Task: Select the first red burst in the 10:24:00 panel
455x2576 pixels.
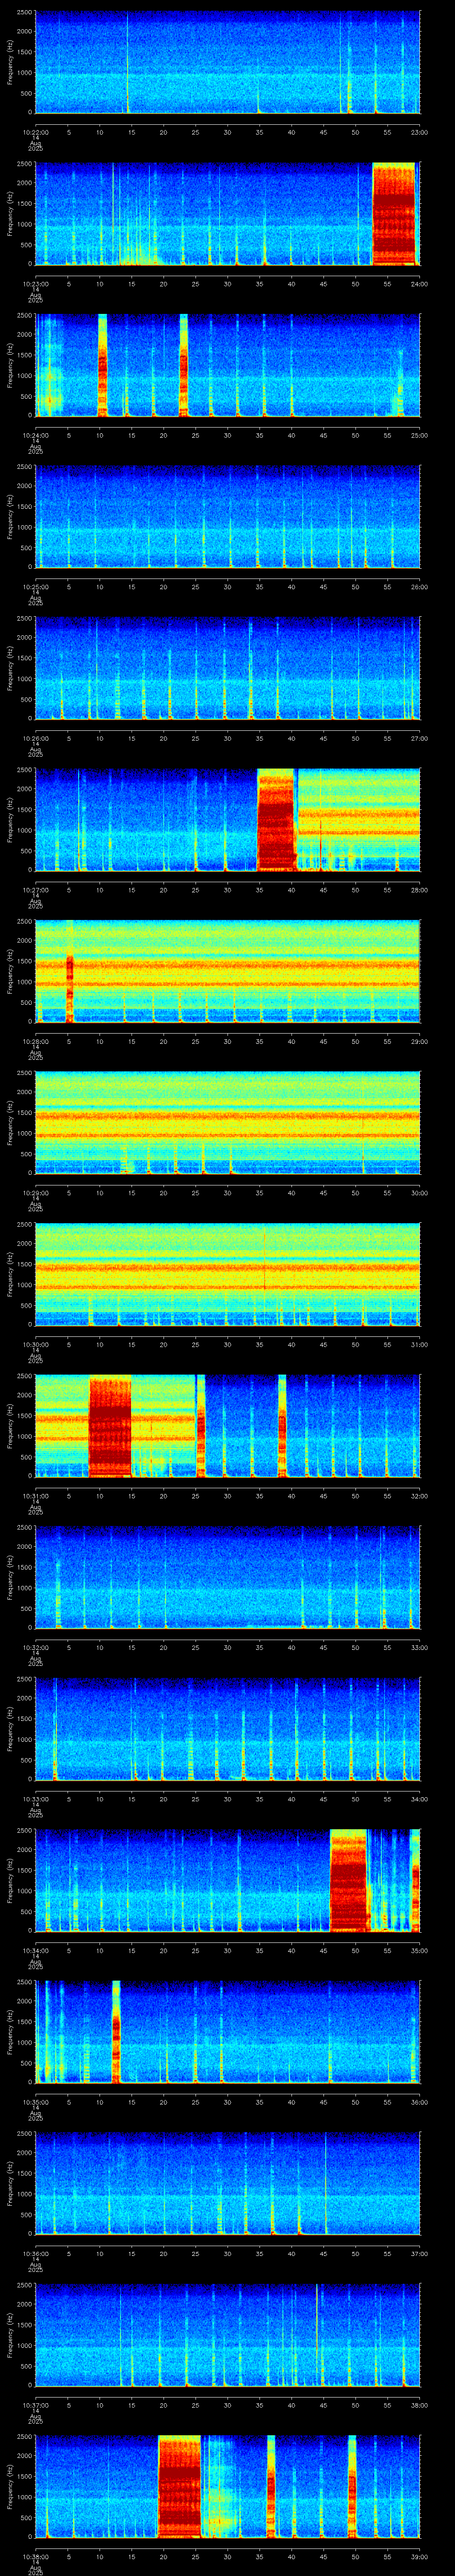Action: (x=102, y=365)
